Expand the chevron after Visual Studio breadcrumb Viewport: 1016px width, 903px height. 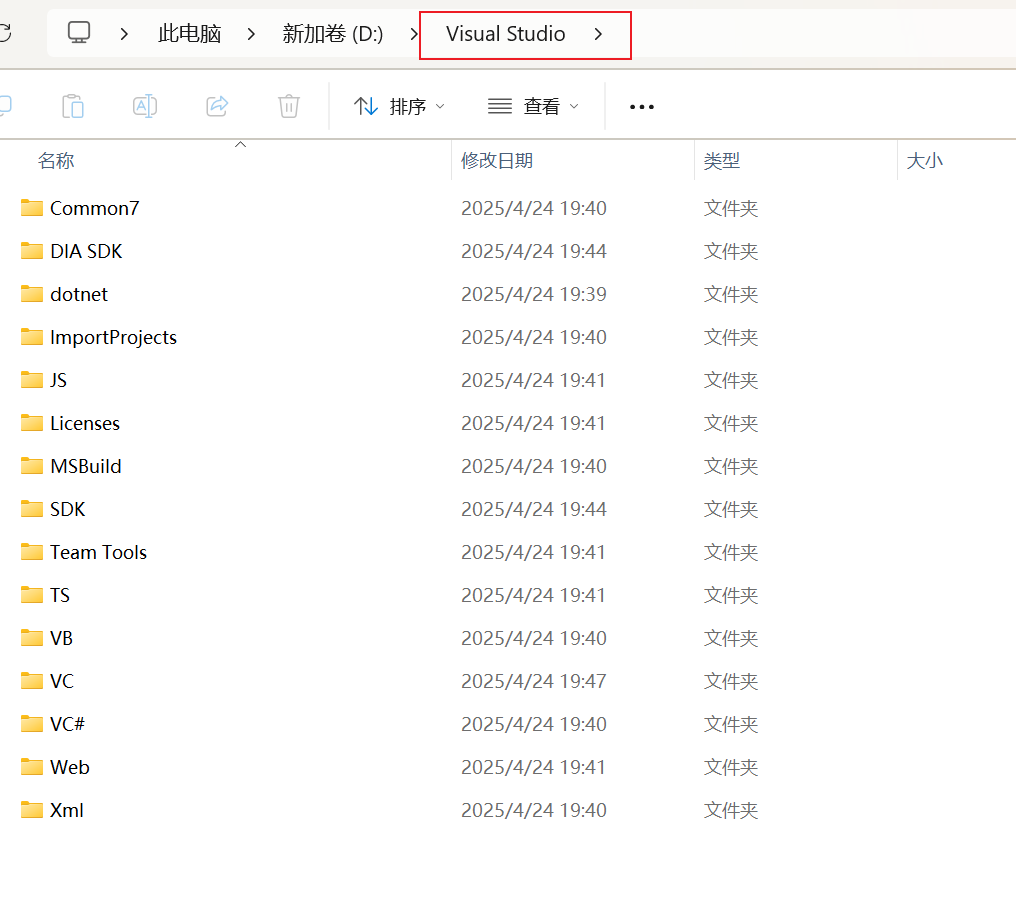[598, 34]
